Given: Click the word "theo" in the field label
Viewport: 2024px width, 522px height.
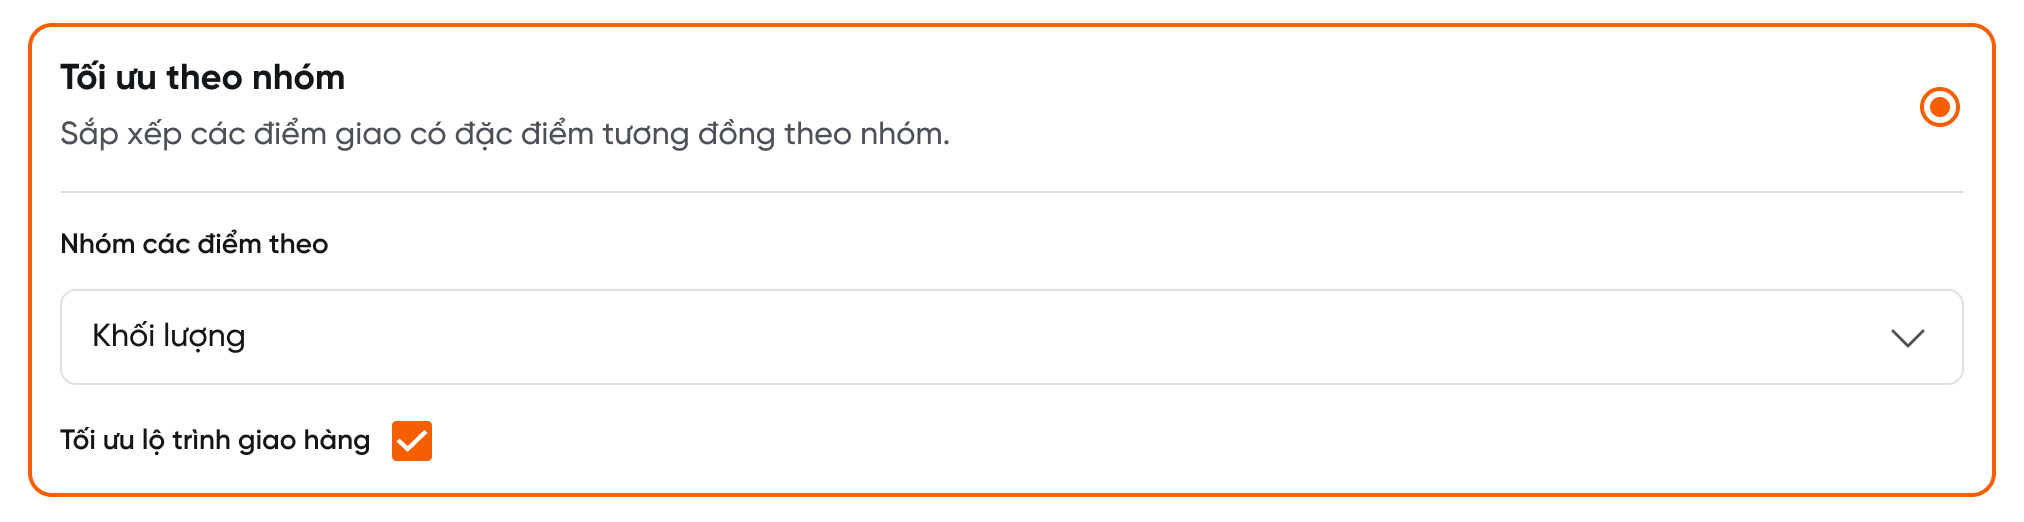Looking at the screenshot, I should tap(298, 244).
